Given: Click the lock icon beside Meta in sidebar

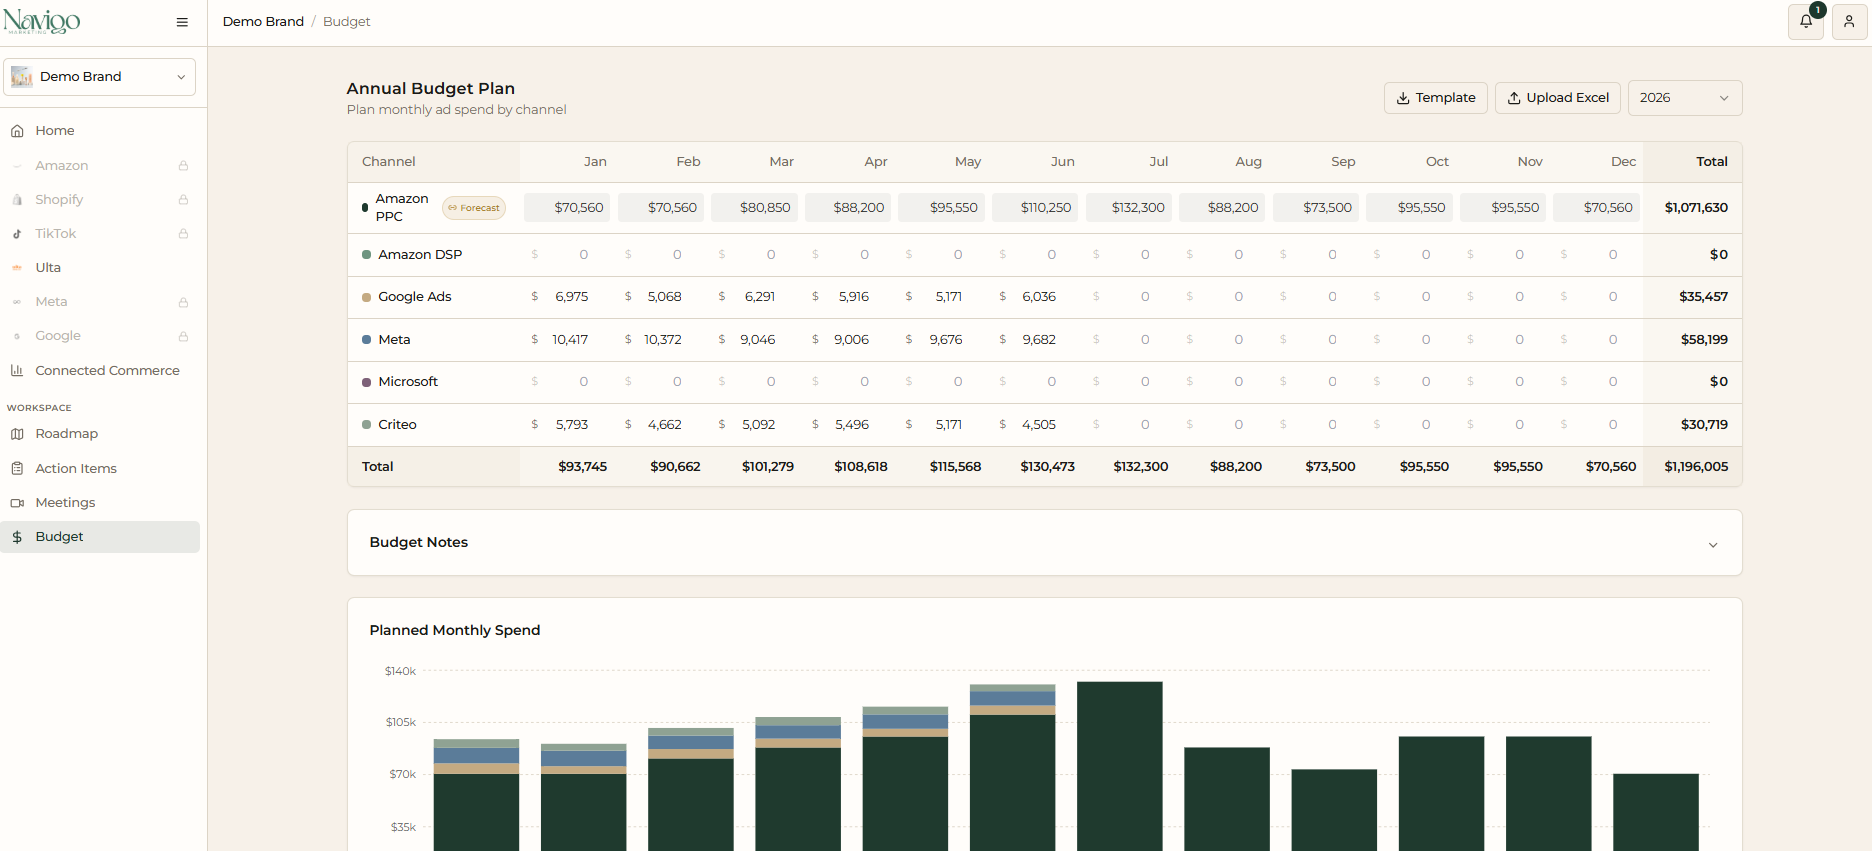Looking at the screenshot, I should (x=183, y=302).
